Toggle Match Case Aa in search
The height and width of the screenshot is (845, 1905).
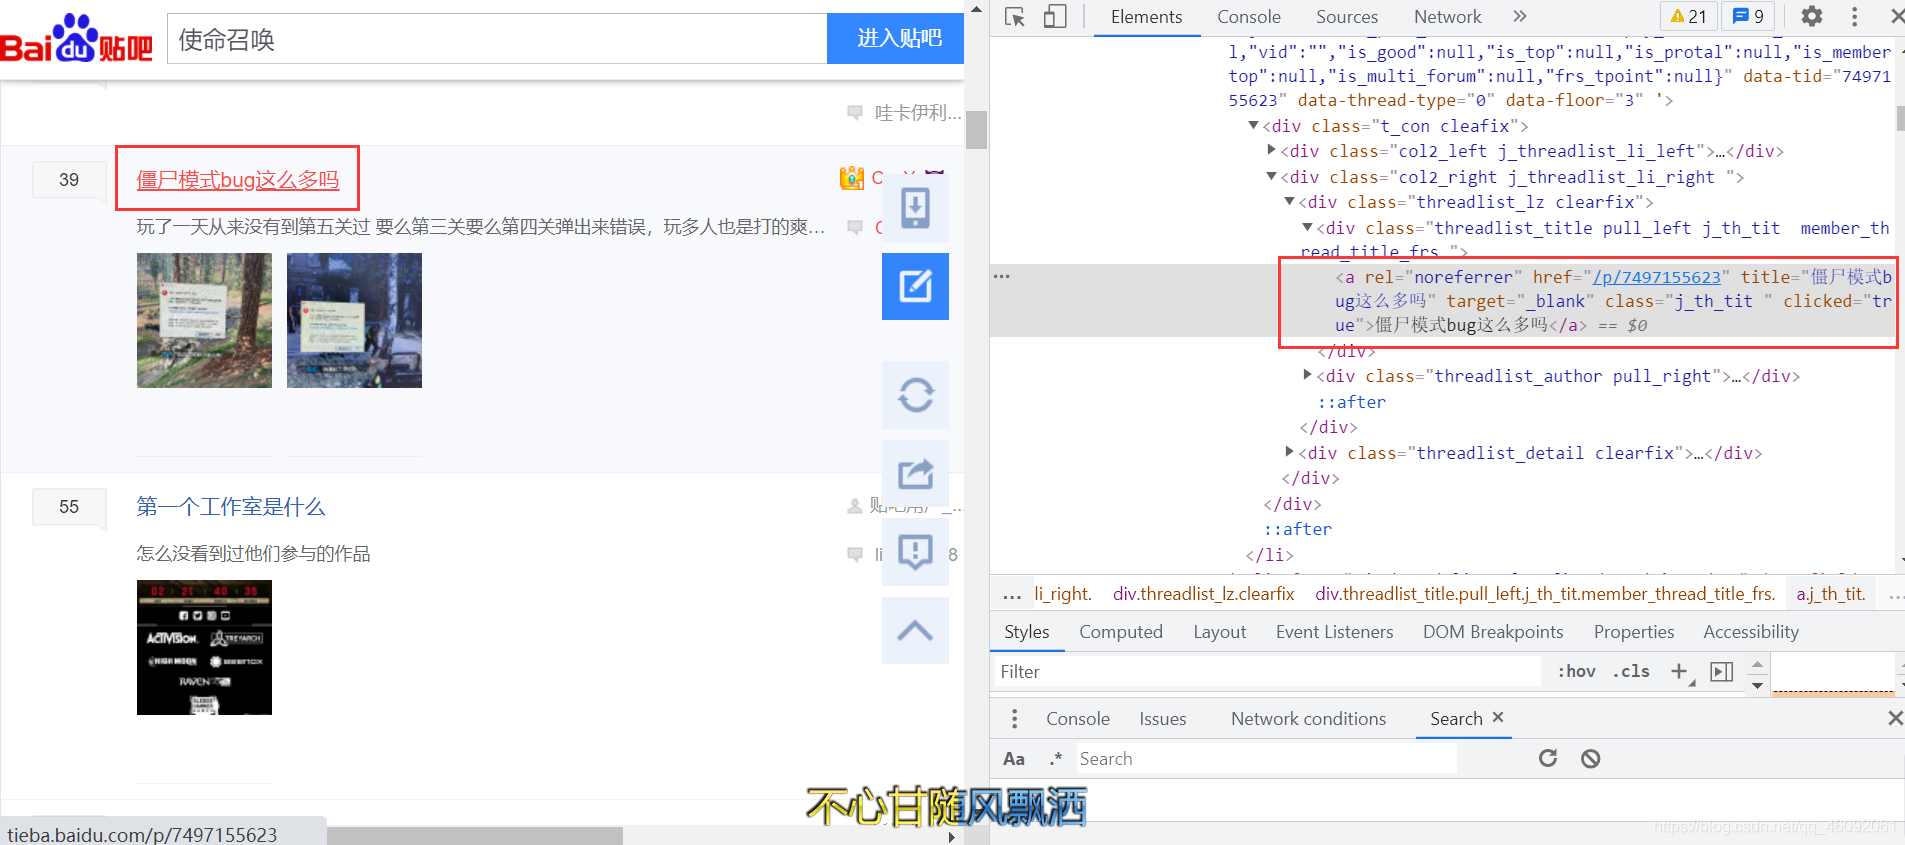click(1014, 759)
